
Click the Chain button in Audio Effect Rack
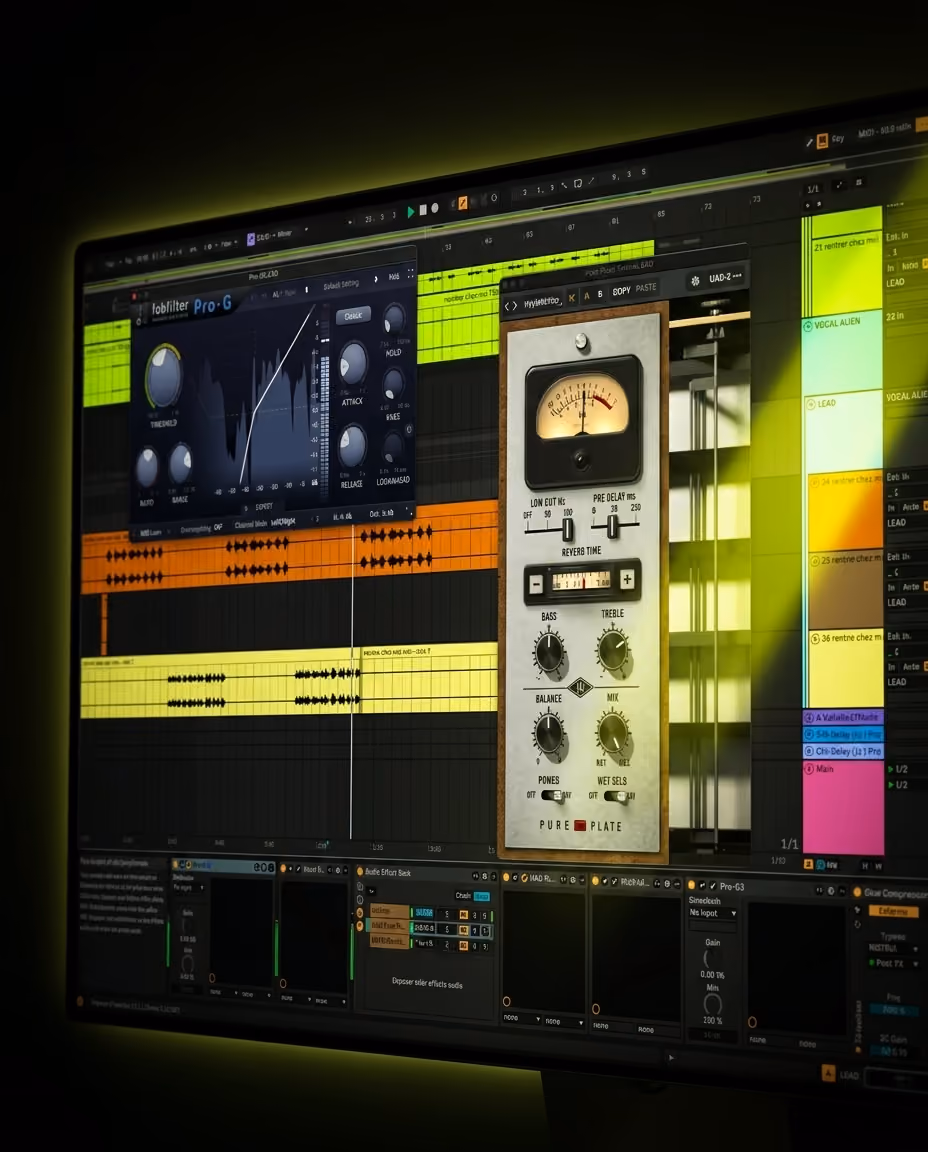point(463,896)
